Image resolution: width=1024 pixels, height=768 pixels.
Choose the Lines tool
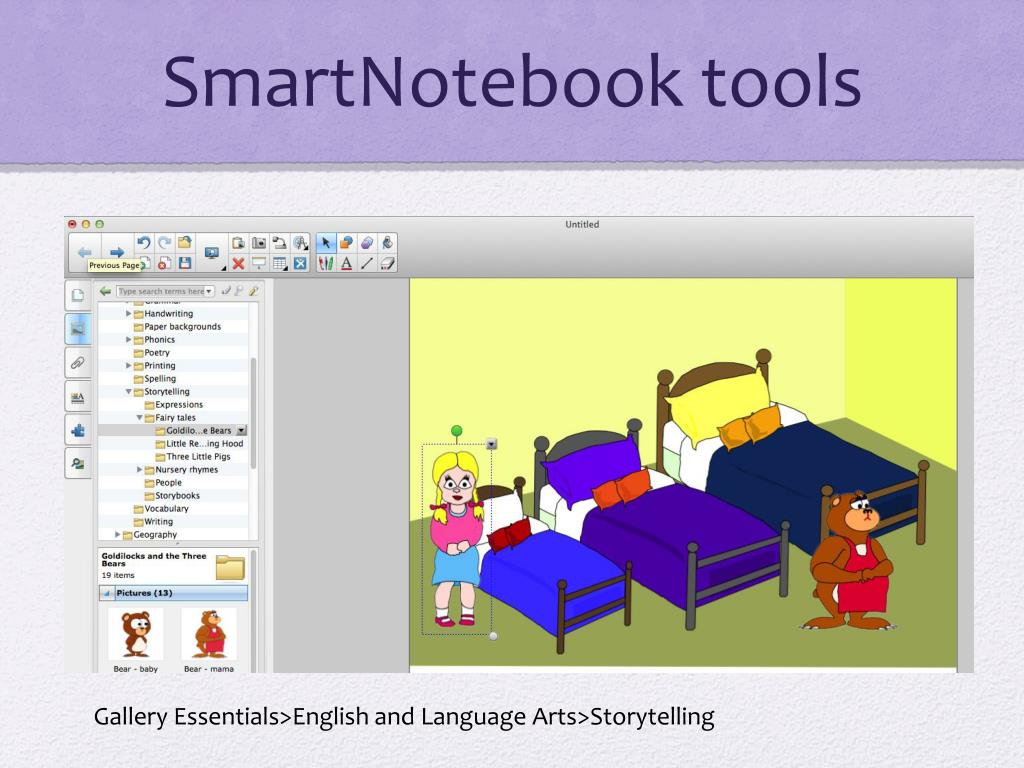pyautogui.click(x=367, y=263)
